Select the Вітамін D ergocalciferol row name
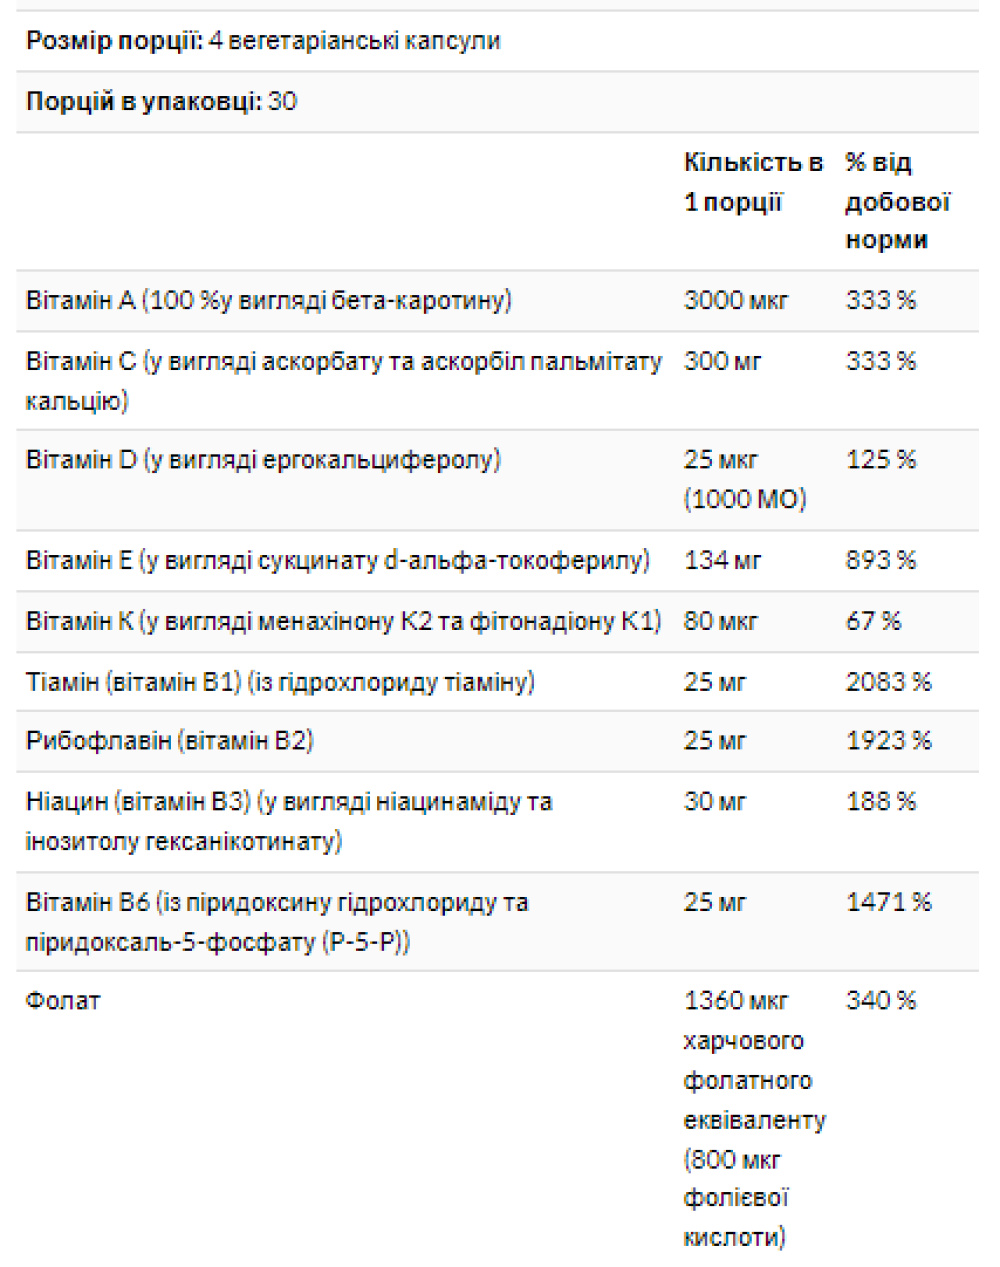 263,460
